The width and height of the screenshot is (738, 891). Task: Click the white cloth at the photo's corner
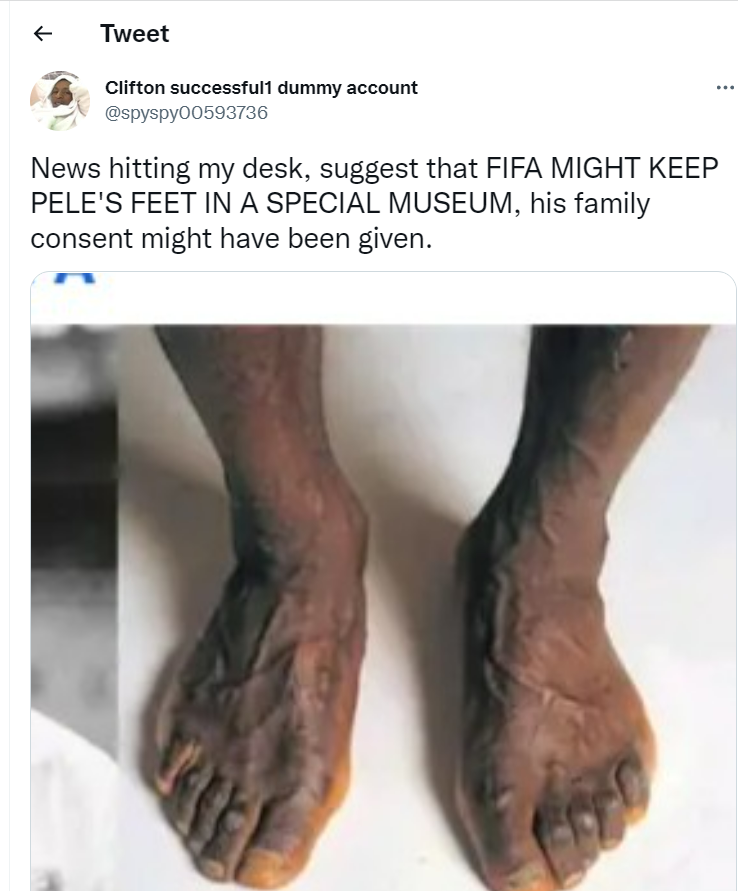[74, 807]
